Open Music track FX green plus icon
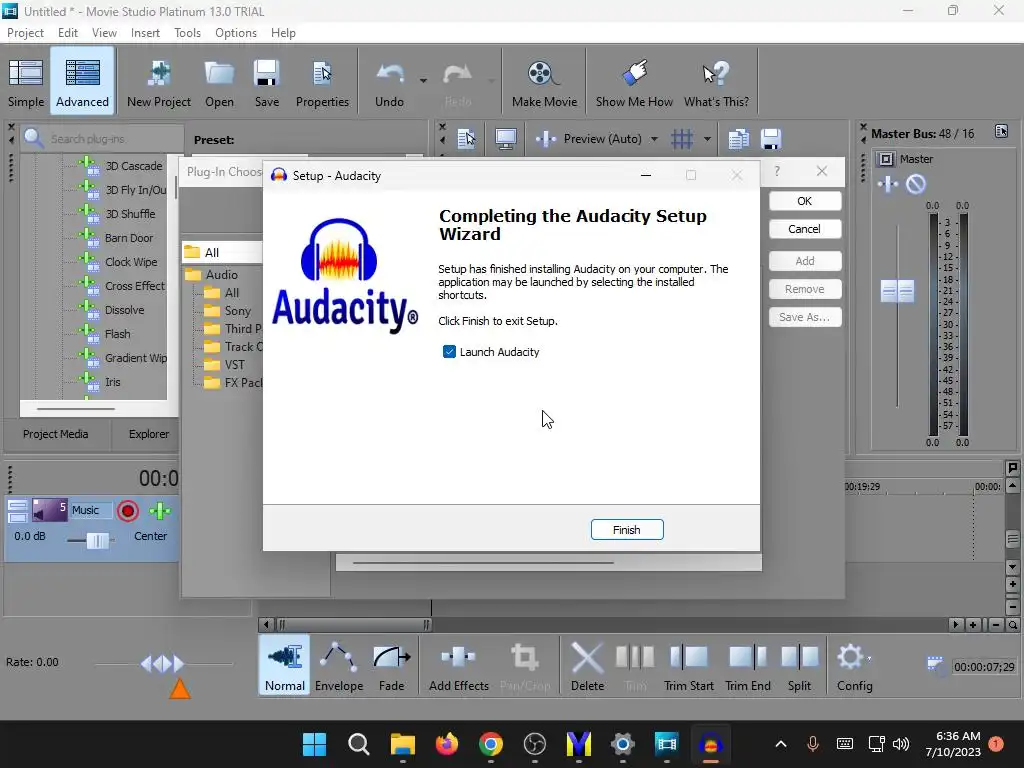Viewport: 1024px width, 768px height. tap(159, 511)
